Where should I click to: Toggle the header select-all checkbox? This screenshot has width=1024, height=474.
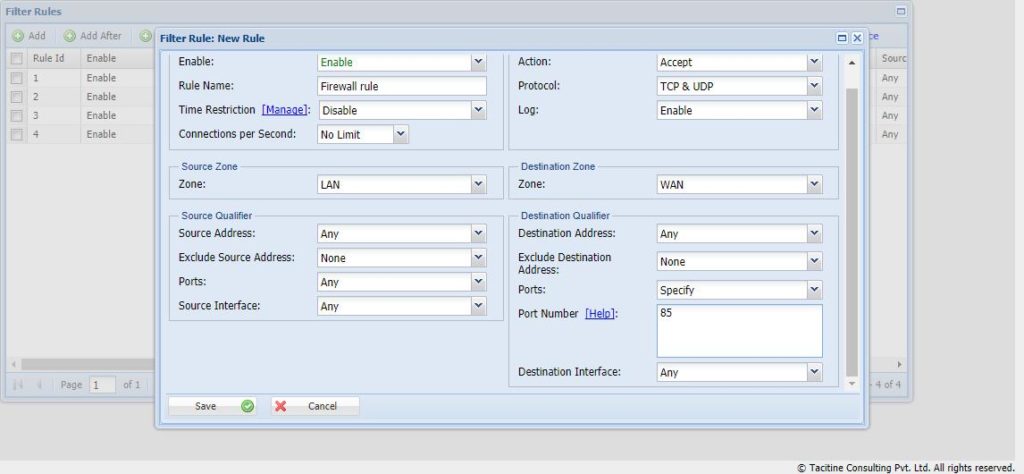[16, 59]
